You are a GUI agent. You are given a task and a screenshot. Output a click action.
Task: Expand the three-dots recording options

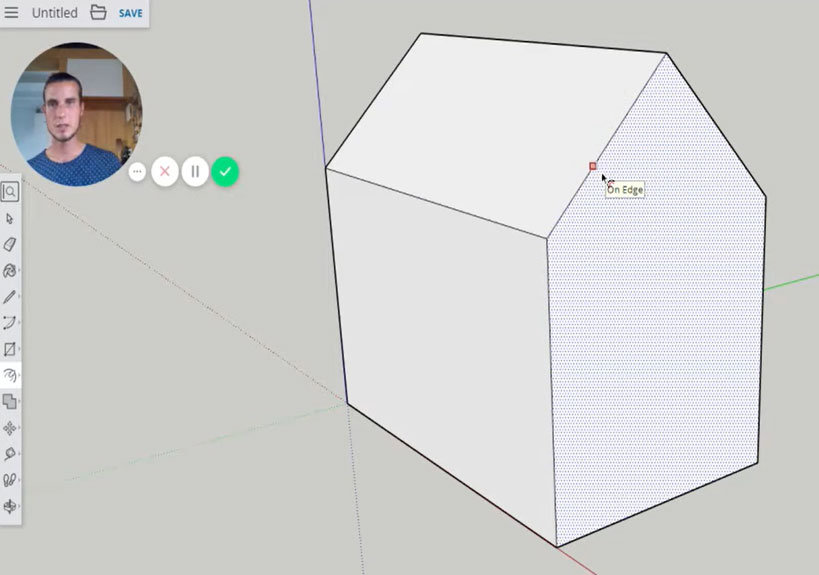(x=138, y=172)
